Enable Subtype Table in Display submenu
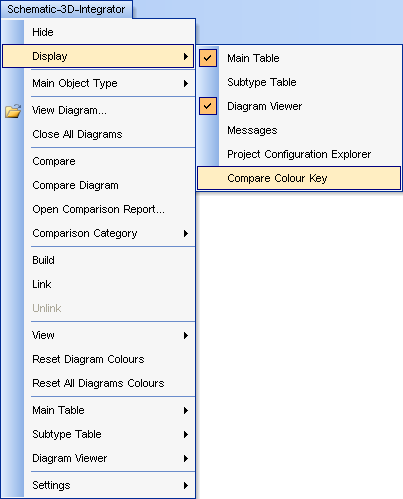Image resolution: width=403 pixels, height=499 pixels. pos(261,82)
